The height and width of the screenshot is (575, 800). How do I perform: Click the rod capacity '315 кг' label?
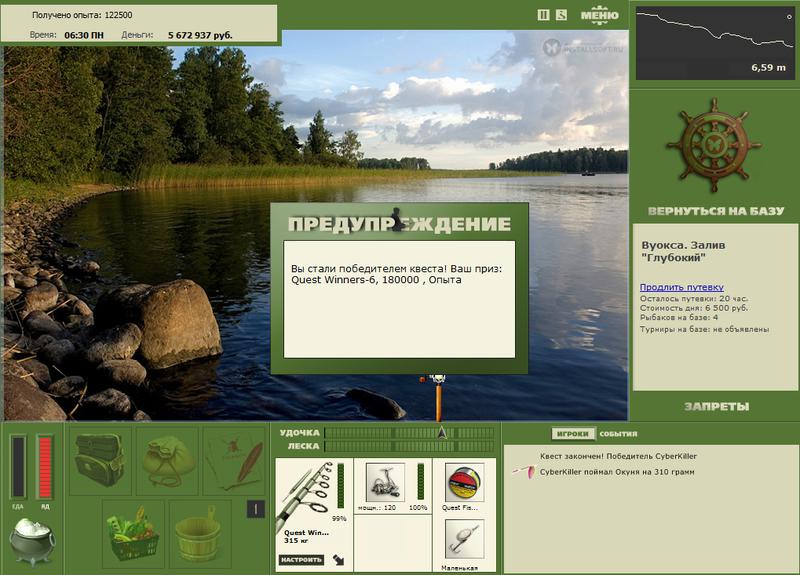point(296,540)
